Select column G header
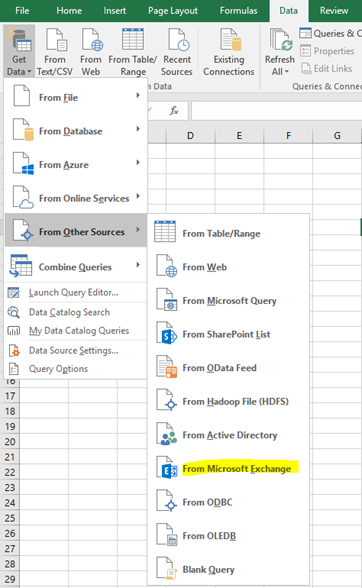This screenshot has height=588, width=362. click(x=337, y=135)
